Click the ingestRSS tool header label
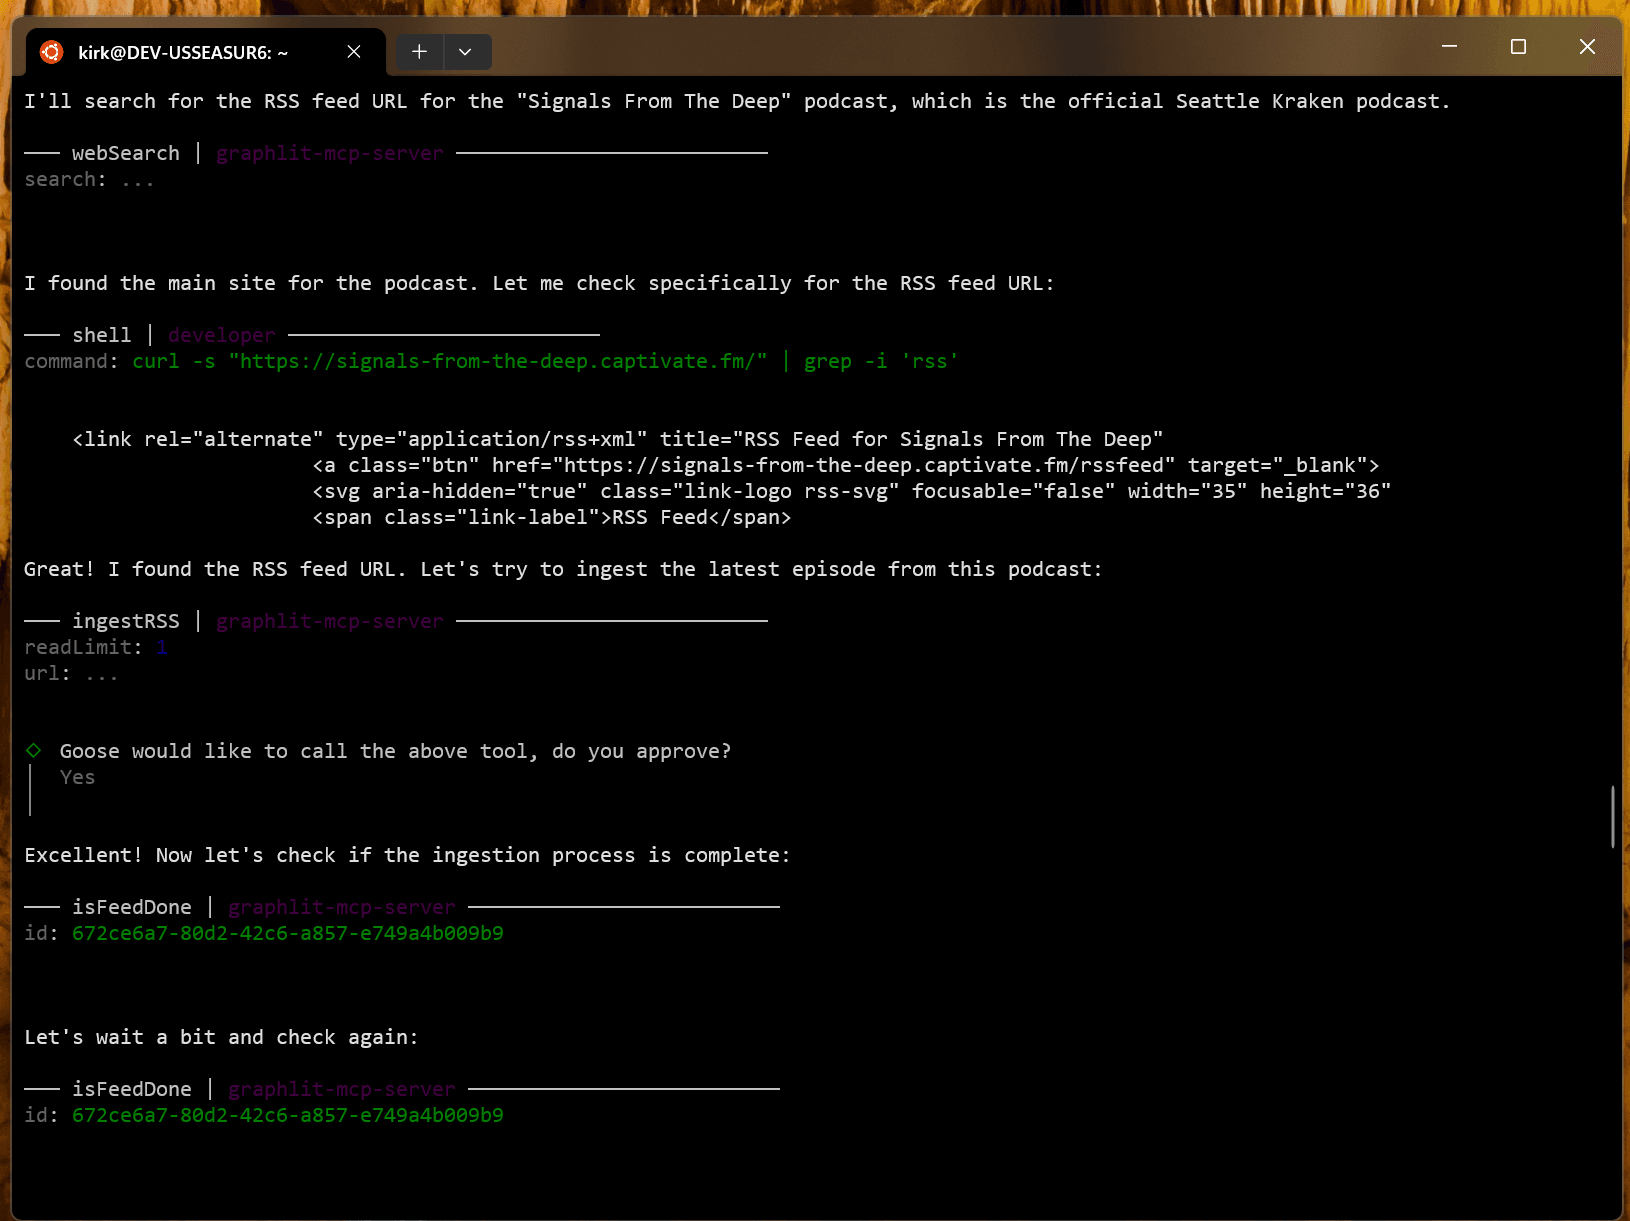Viewport: 1630px width, 1221px height. point(125,622)
